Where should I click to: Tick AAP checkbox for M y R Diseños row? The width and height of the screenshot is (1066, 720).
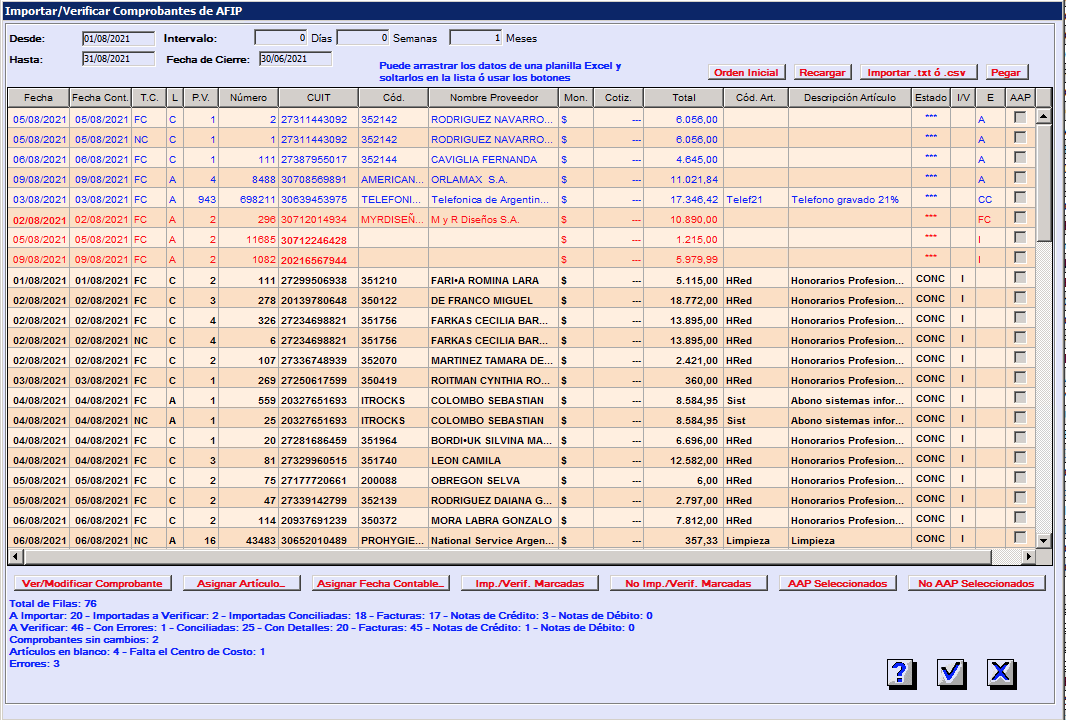point(1020,218)
